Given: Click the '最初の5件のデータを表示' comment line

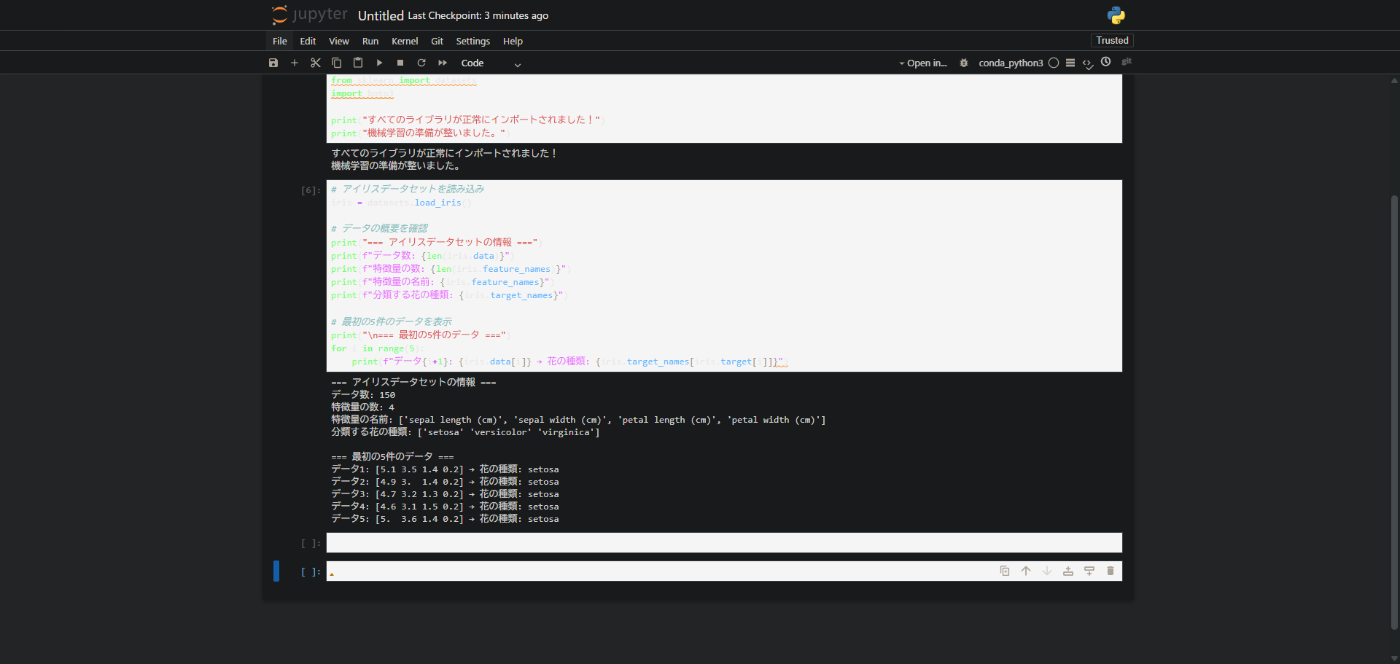Looking at the screenshot, I should coord(391,321).
